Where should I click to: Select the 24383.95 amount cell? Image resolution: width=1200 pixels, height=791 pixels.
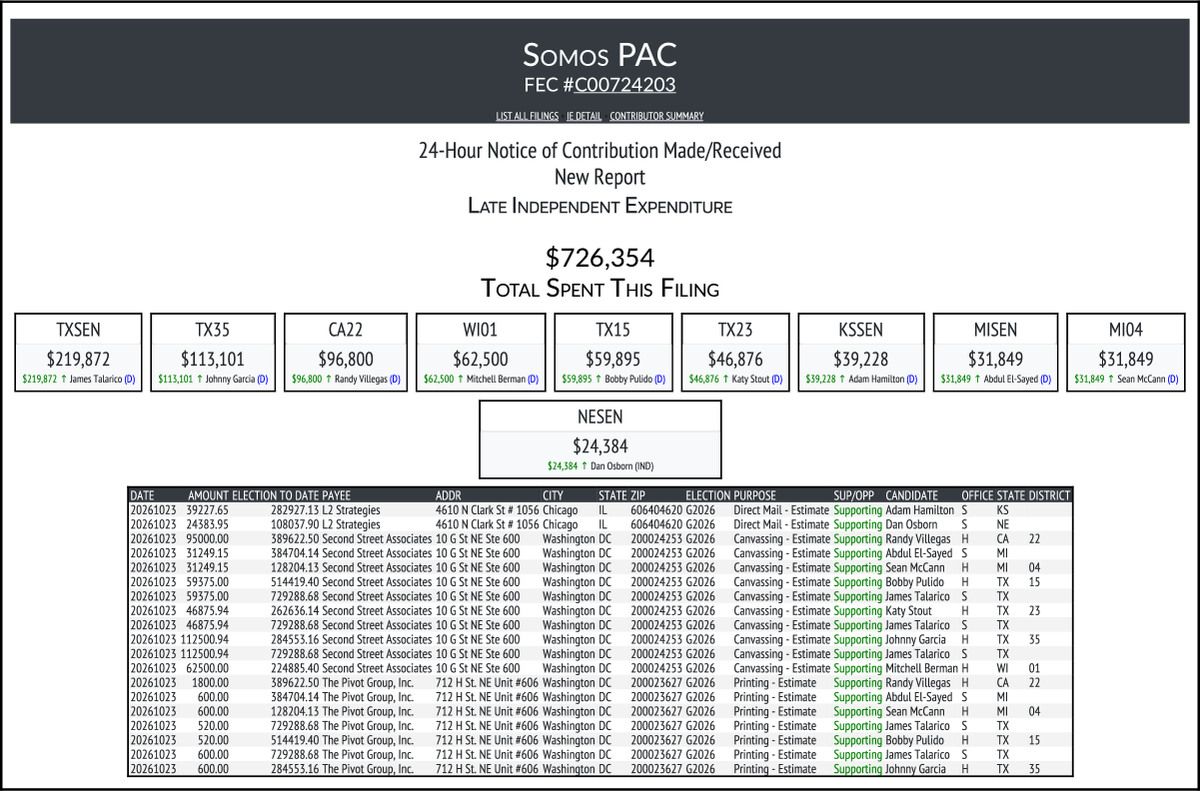[x=209, y=524]
